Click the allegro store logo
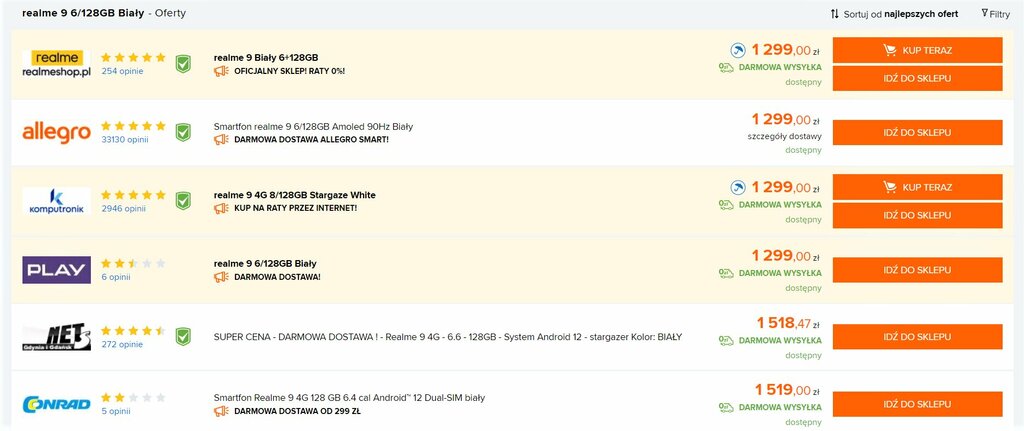This screenshot has height=431, width=1024. (56, 133)
